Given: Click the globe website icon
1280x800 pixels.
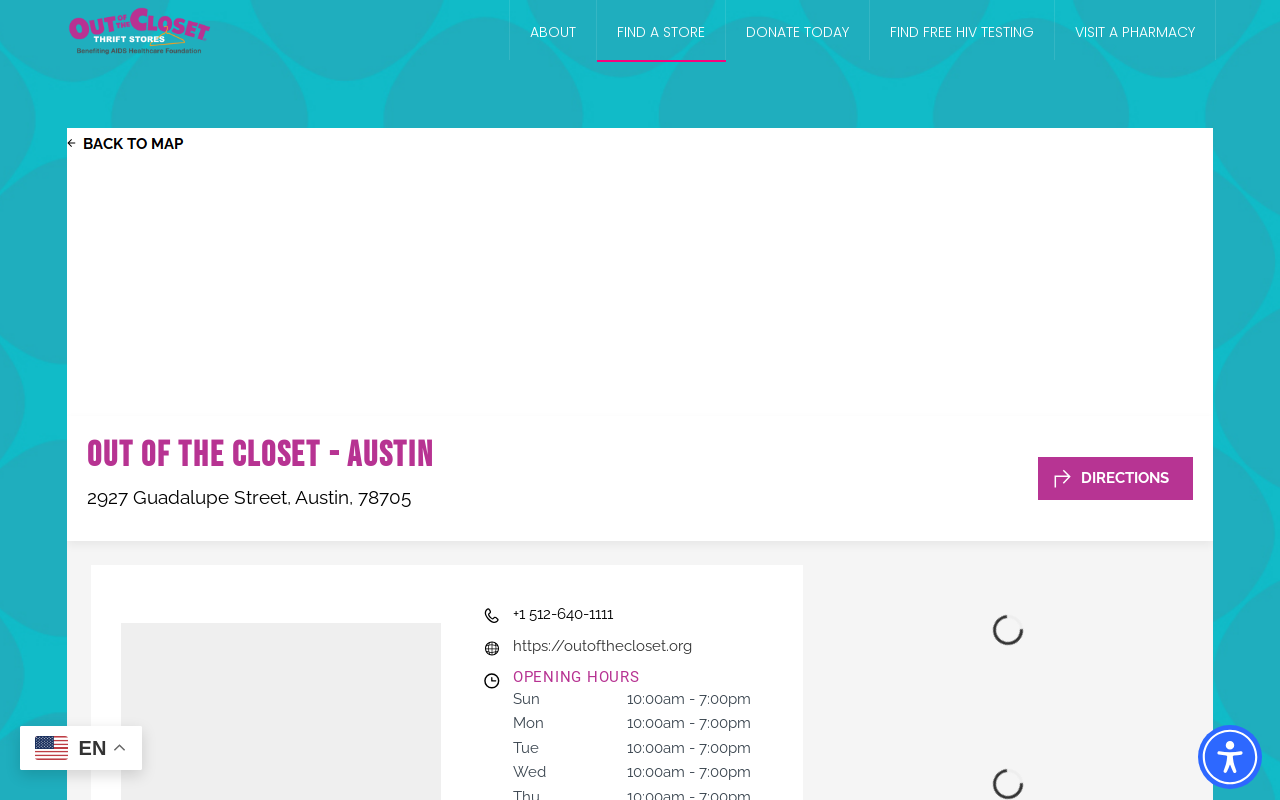Looking at the screenshot, I should click(x=492, y=649).
